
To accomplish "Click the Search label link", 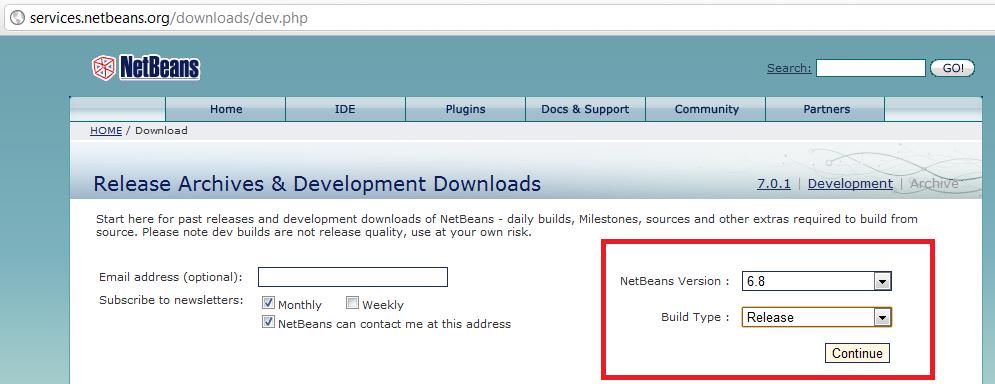I will [789, 68].
